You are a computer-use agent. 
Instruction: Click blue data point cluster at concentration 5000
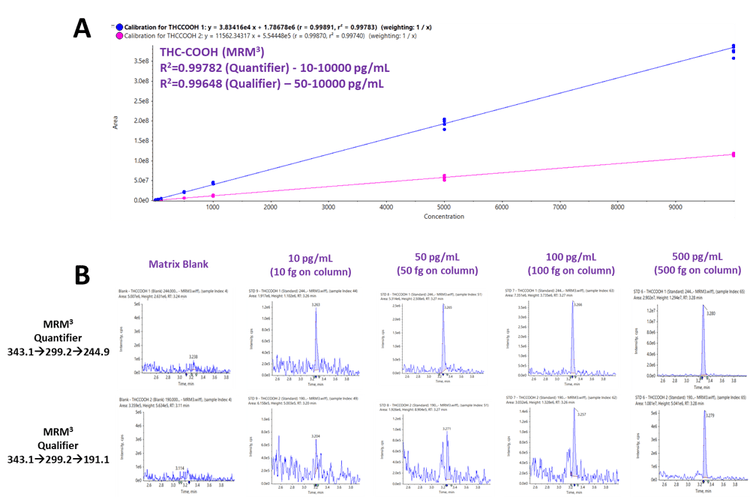[445, 124]
